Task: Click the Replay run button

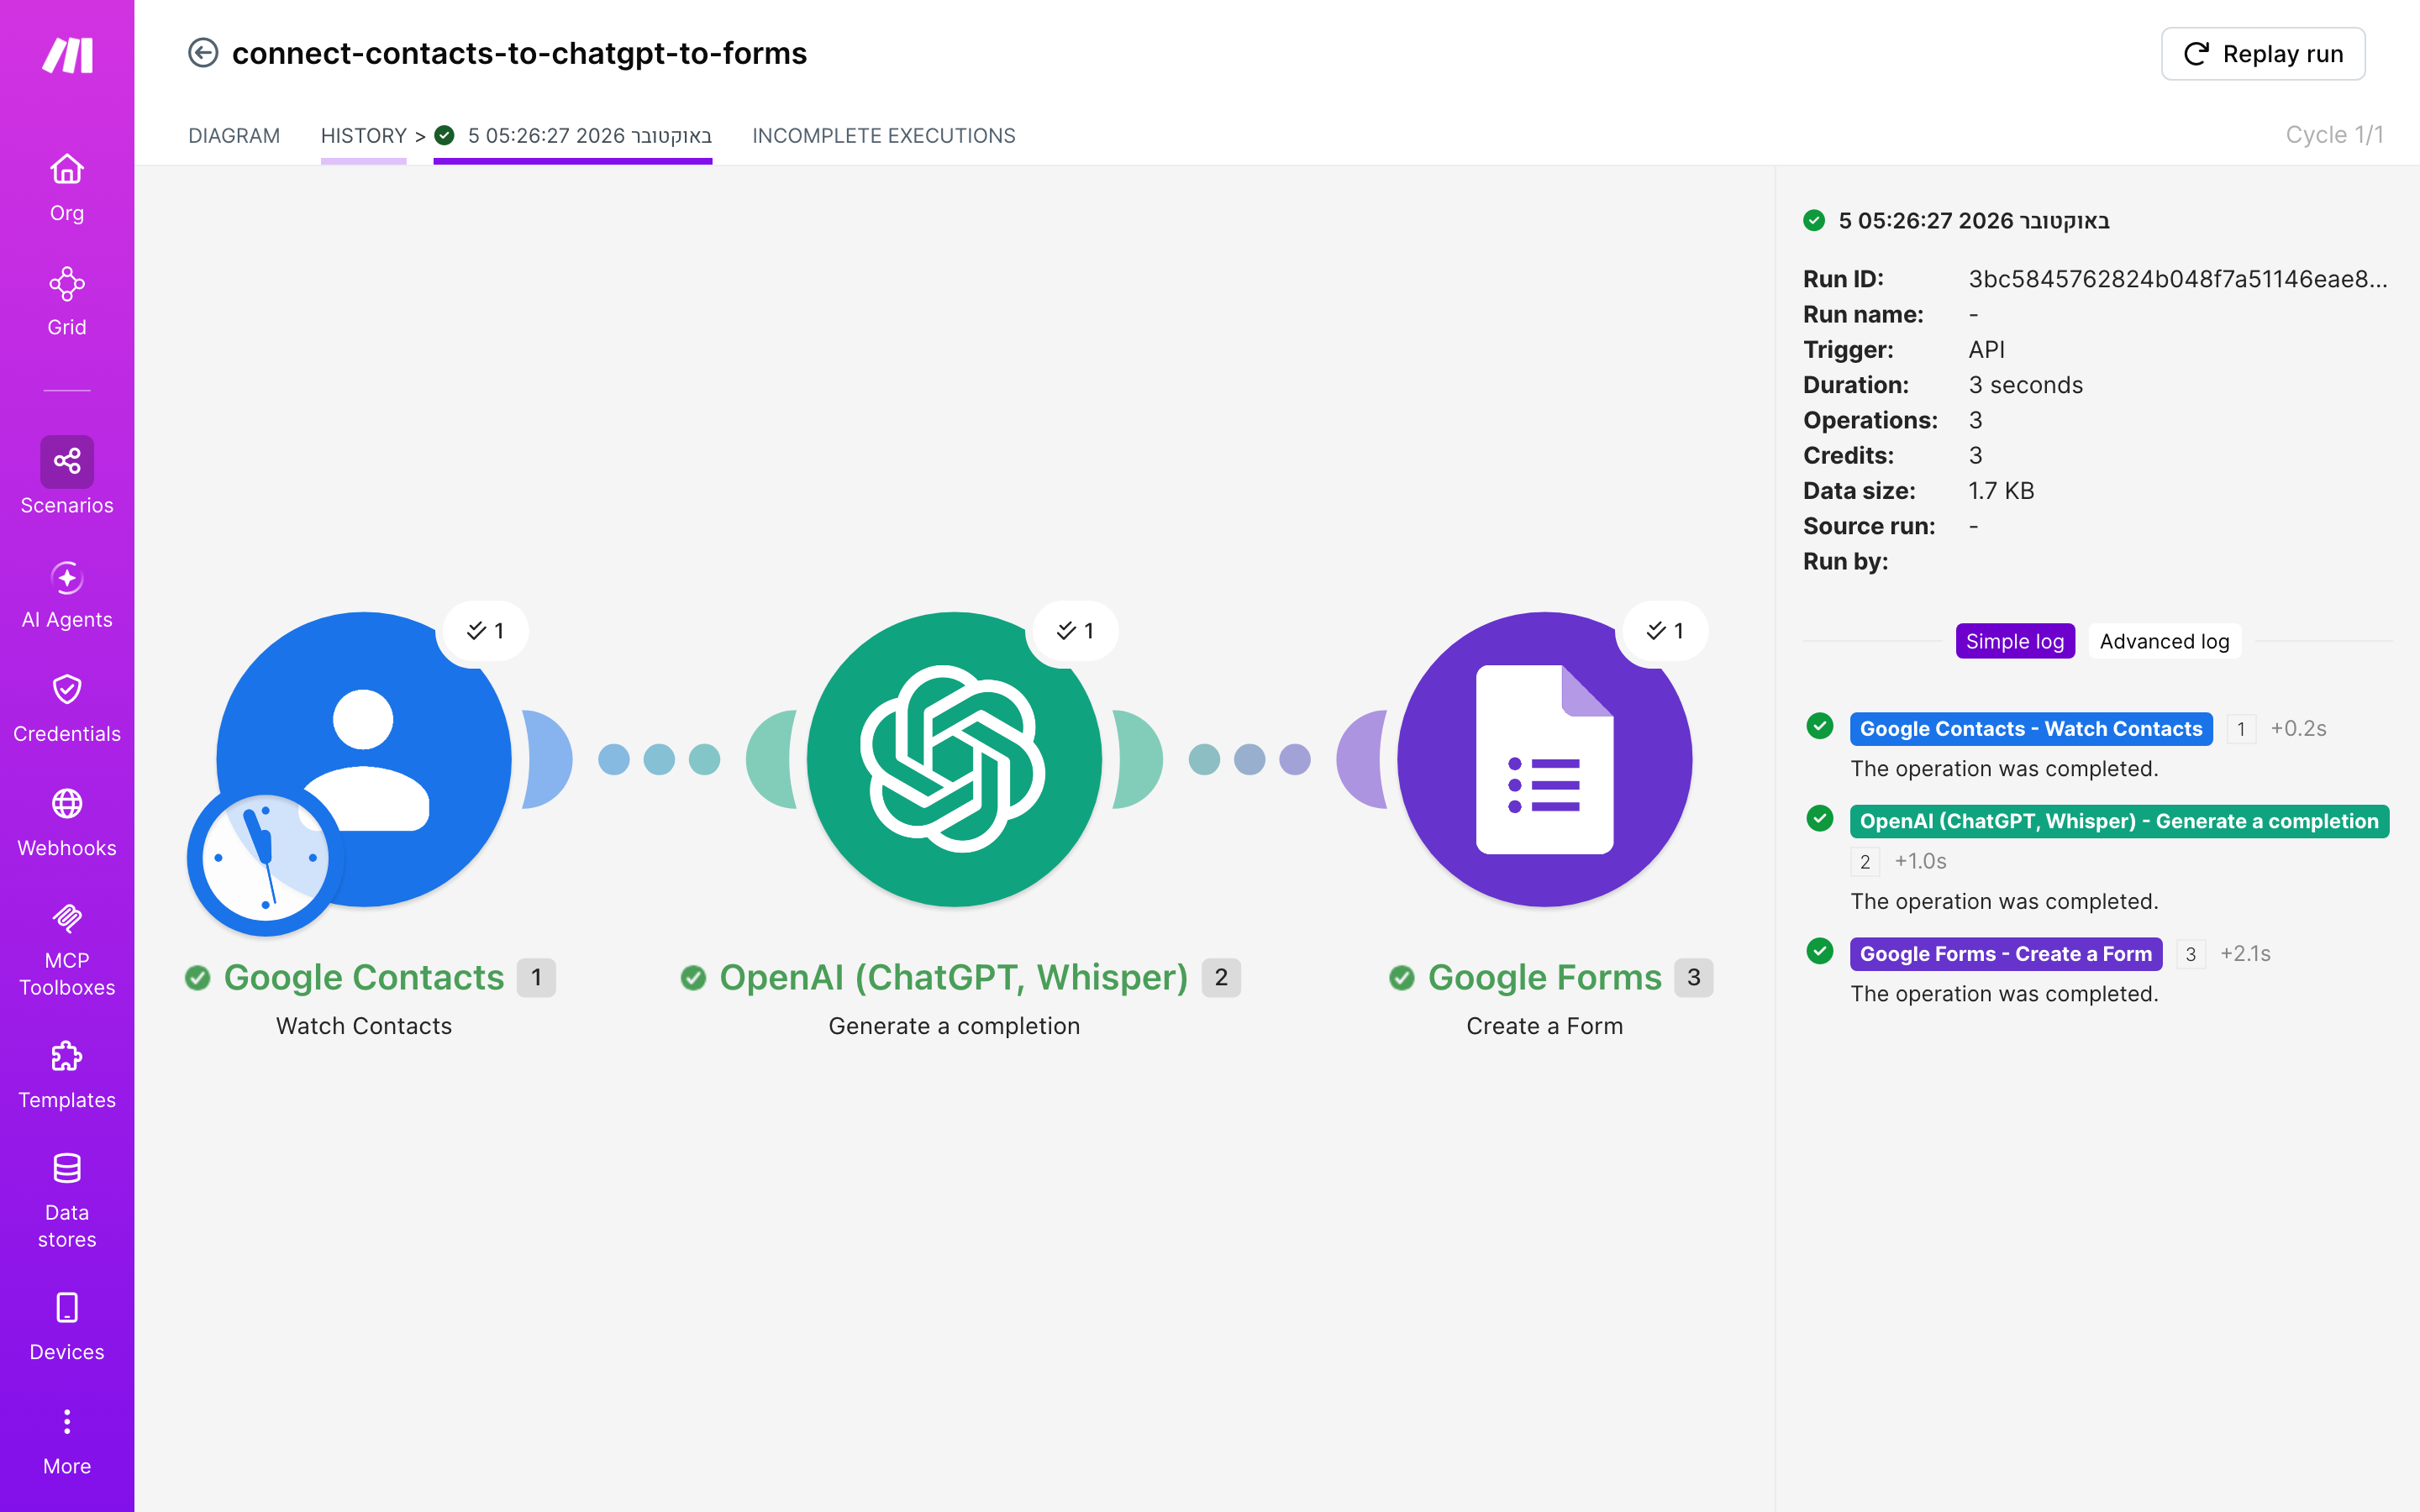Action: click(x=2263, y=54)
